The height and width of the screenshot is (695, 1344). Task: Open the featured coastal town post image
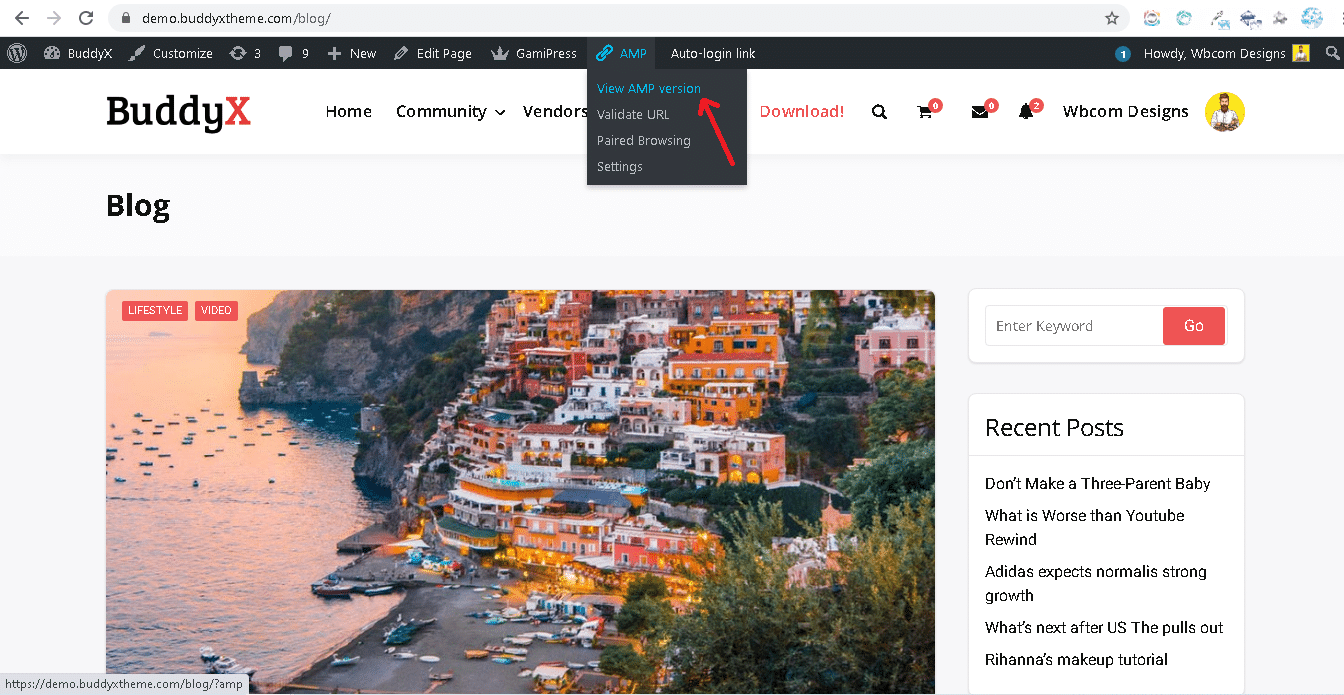point(520,492)
